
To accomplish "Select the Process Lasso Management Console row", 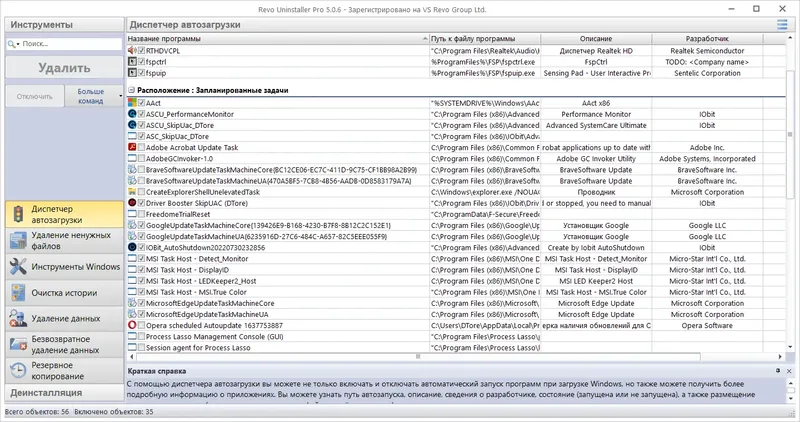I will (456, 336).
